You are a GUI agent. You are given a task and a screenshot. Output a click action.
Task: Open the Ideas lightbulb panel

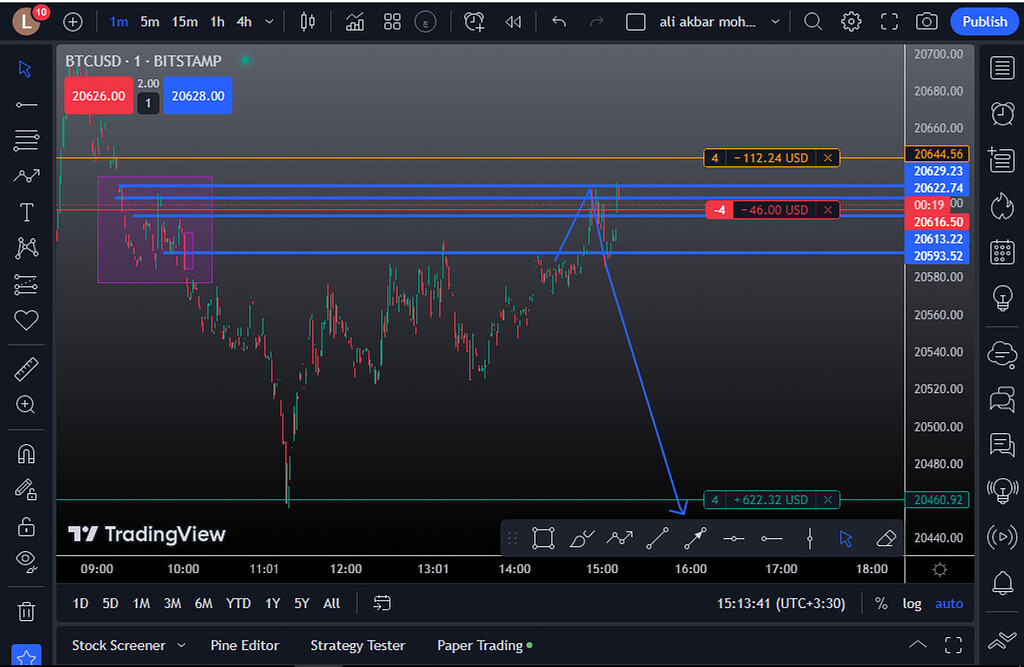(x=1001, y=297)
